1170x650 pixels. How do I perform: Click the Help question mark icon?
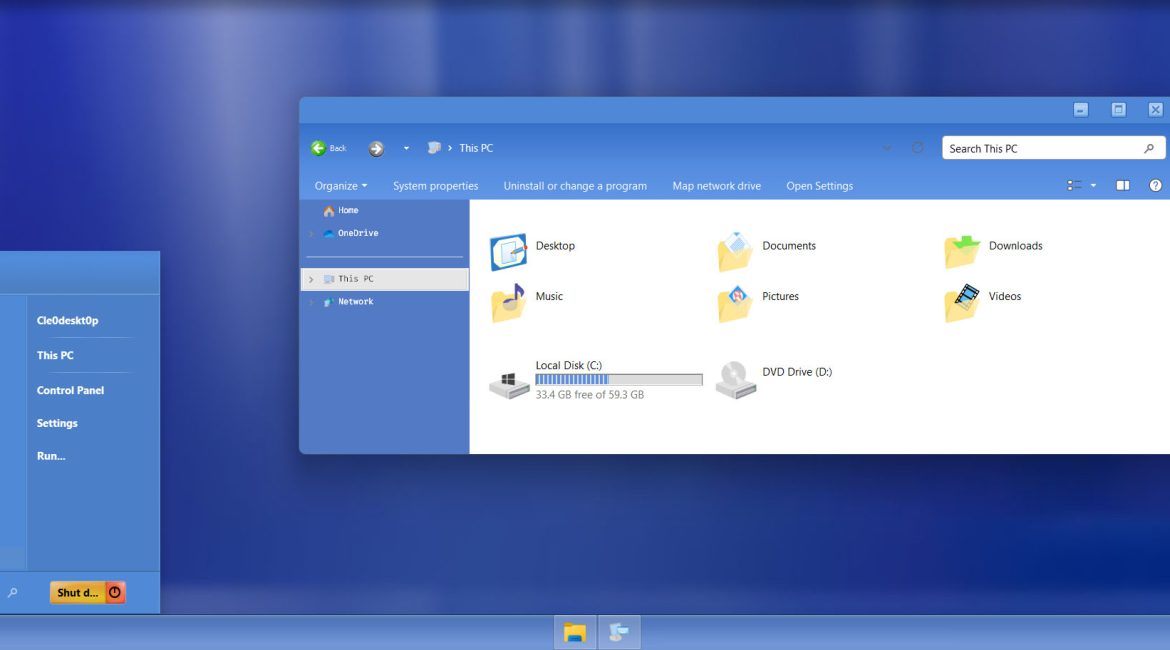[1155, 185]
